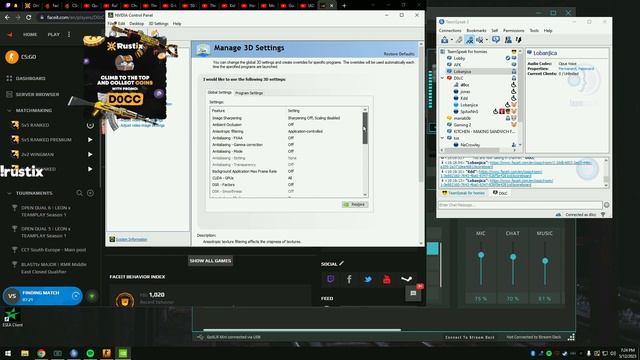Click the Manage 3D Settings header icon
640x360 pixels.
[203, 49]
